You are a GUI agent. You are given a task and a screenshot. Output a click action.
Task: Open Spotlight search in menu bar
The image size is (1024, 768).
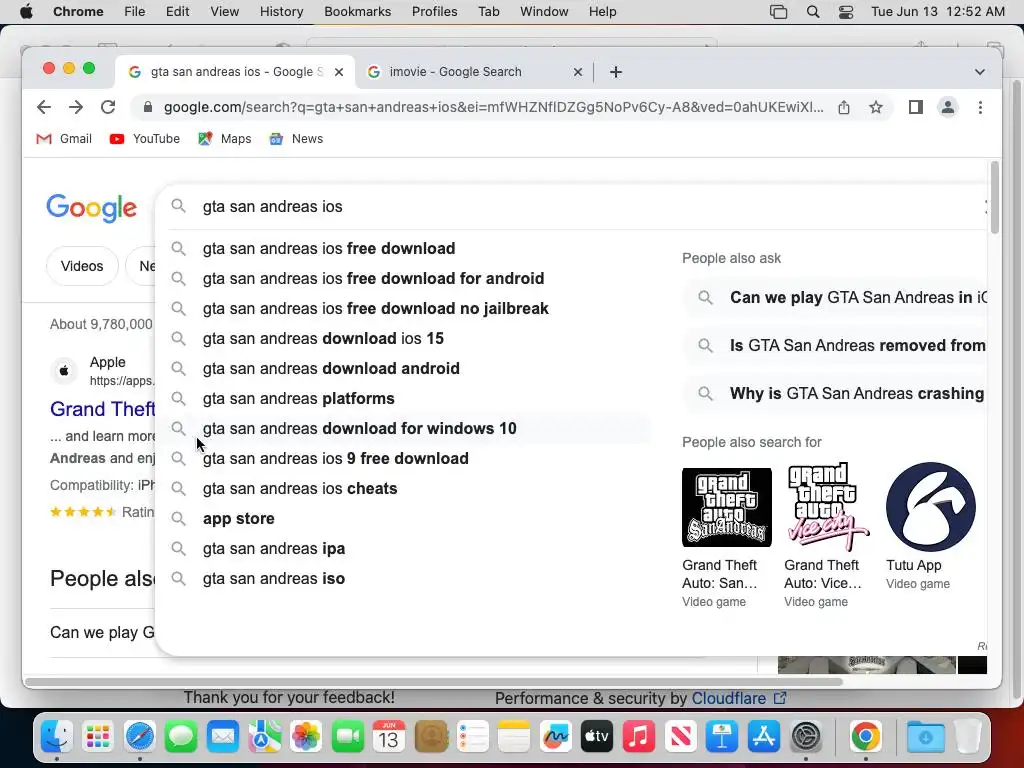coord(812,12)
